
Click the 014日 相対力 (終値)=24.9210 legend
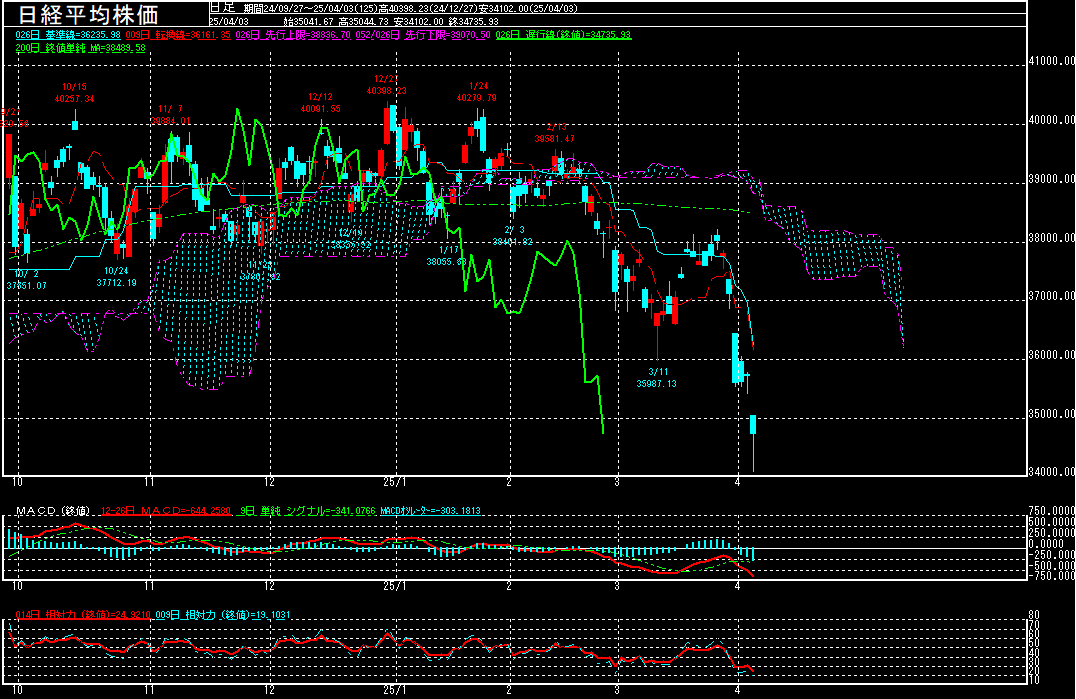coord(83,615)
